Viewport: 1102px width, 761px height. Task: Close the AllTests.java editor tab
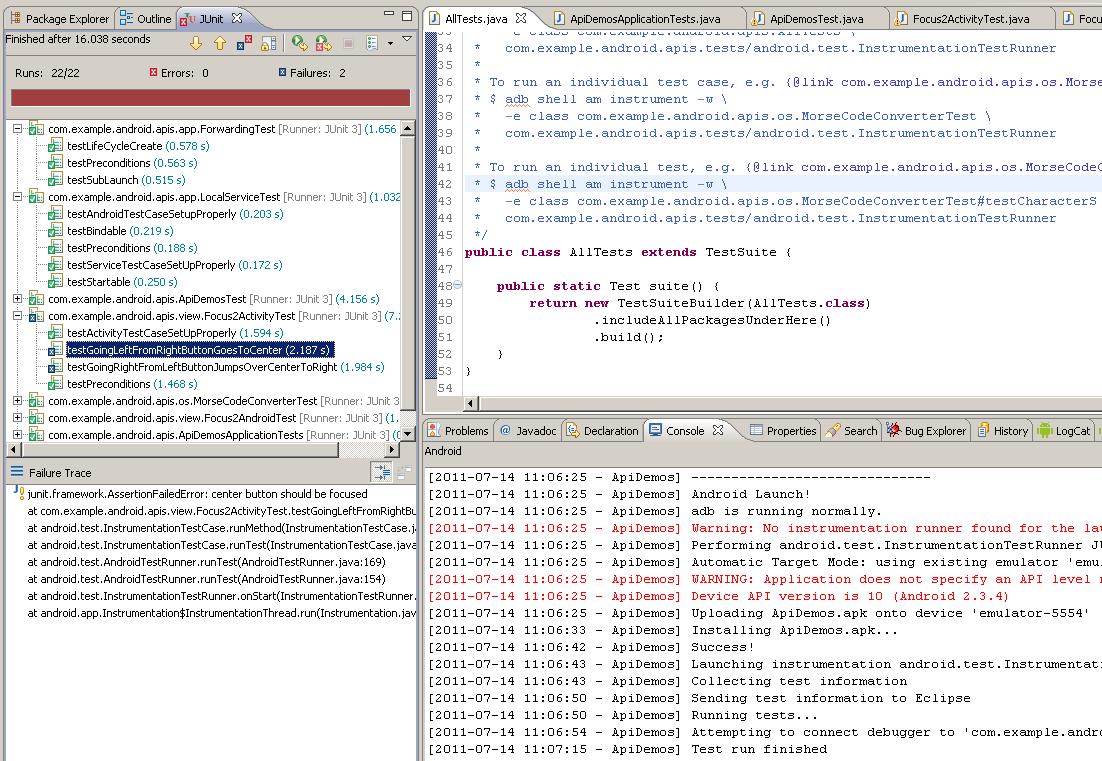523,19
